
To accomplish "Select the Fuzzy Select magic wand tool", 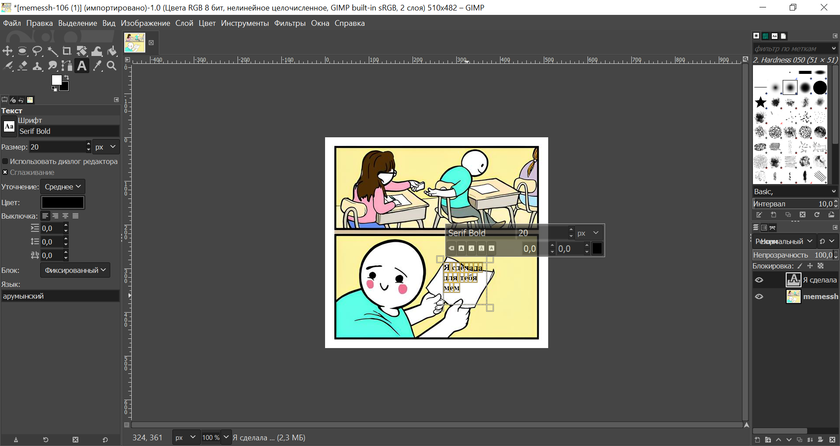I will coord(52,51).
